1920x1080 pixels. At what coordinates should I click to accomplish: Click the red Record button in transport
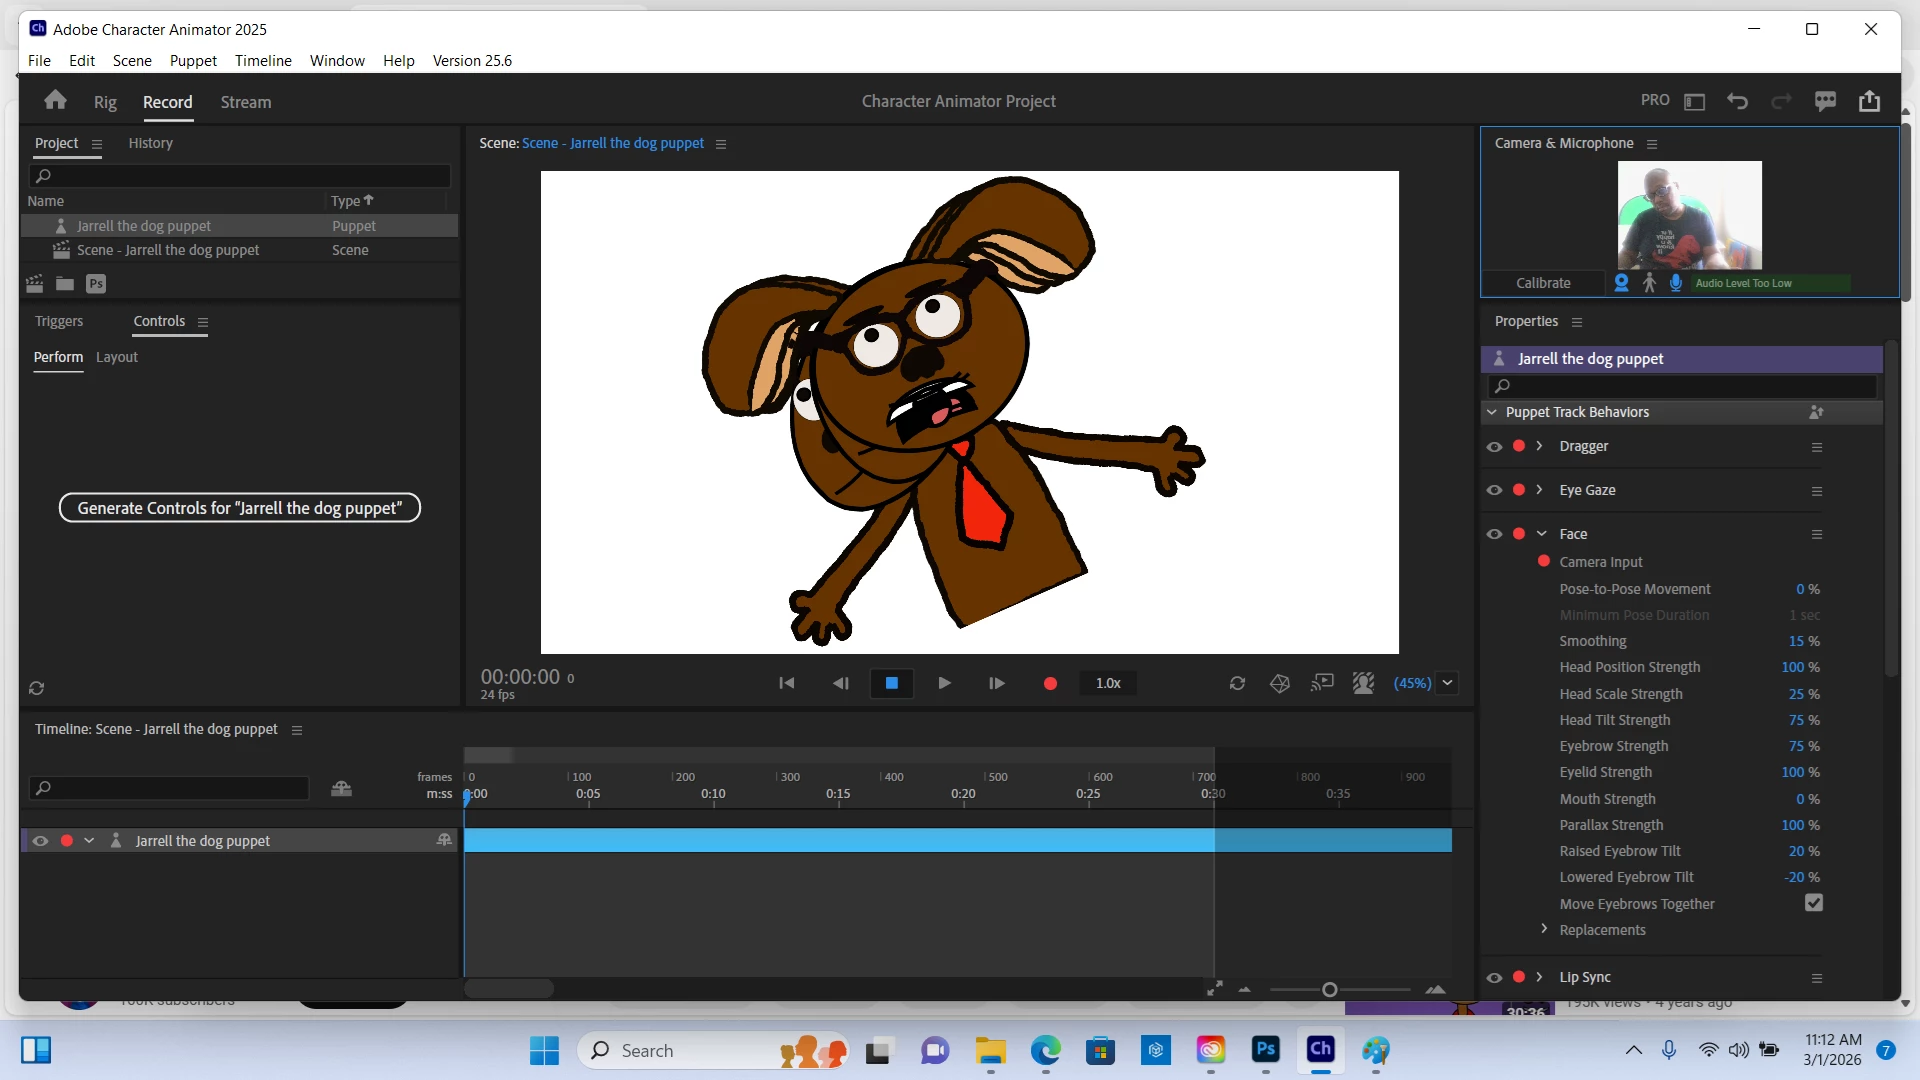[1050, 683]
